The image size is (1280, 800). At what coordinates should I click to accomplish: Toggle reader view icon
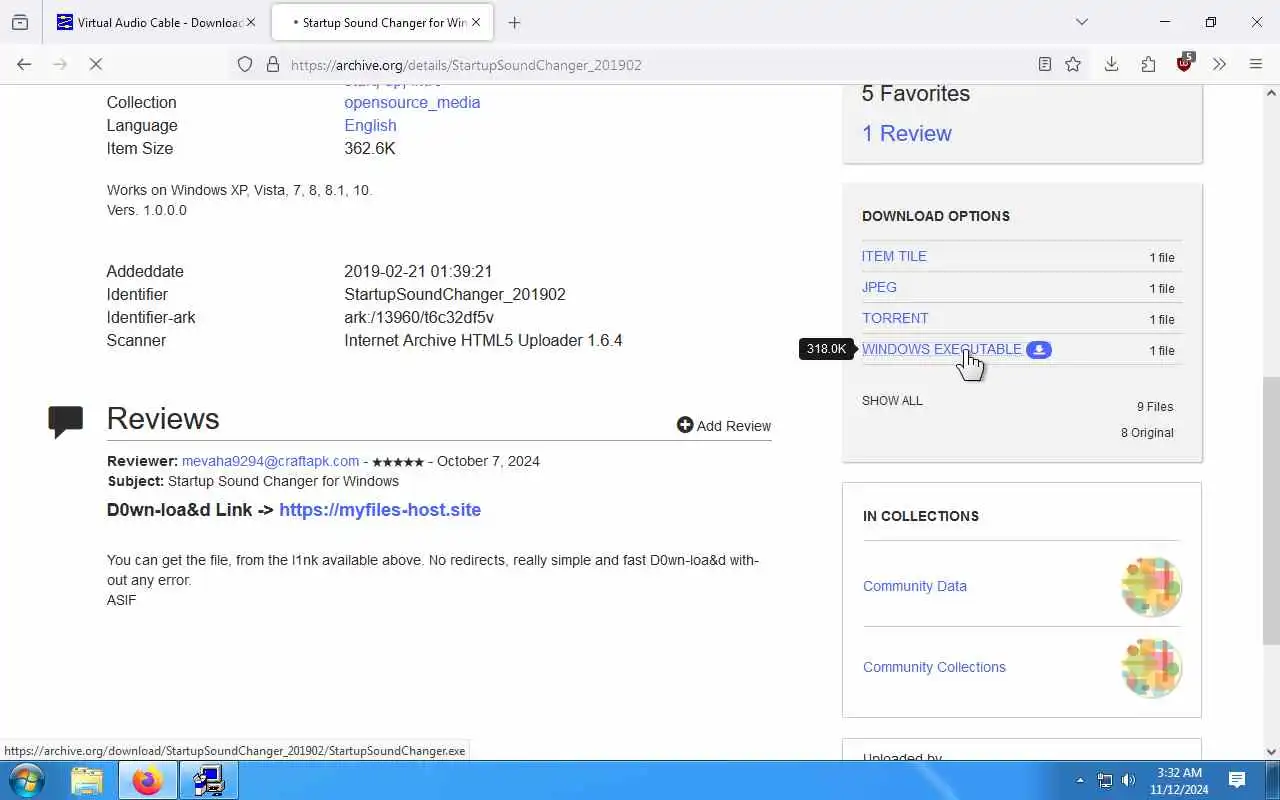click(x=1044, y=64)
